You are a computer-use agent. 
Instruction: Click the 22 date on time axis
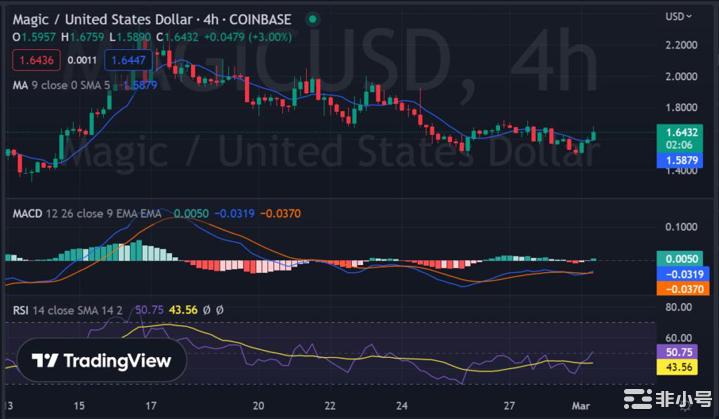pyautogui.click(x=330, y=406)
